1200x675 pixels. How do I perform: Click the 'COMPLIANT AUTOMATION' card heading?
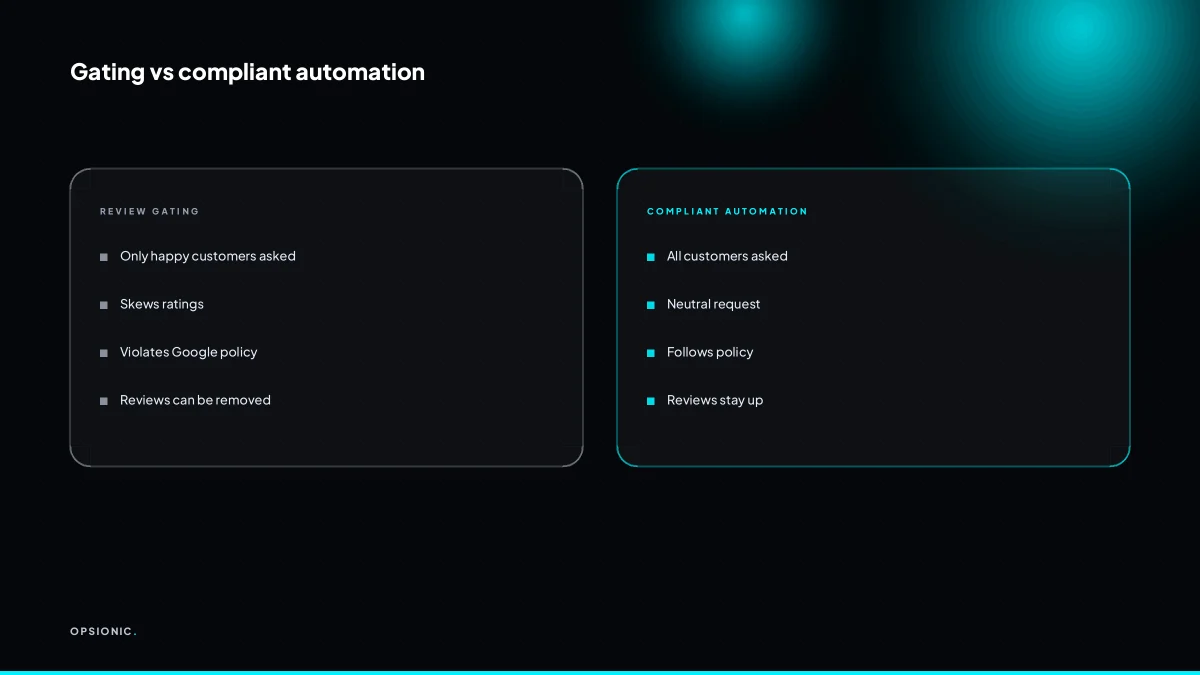pos(727,211)
